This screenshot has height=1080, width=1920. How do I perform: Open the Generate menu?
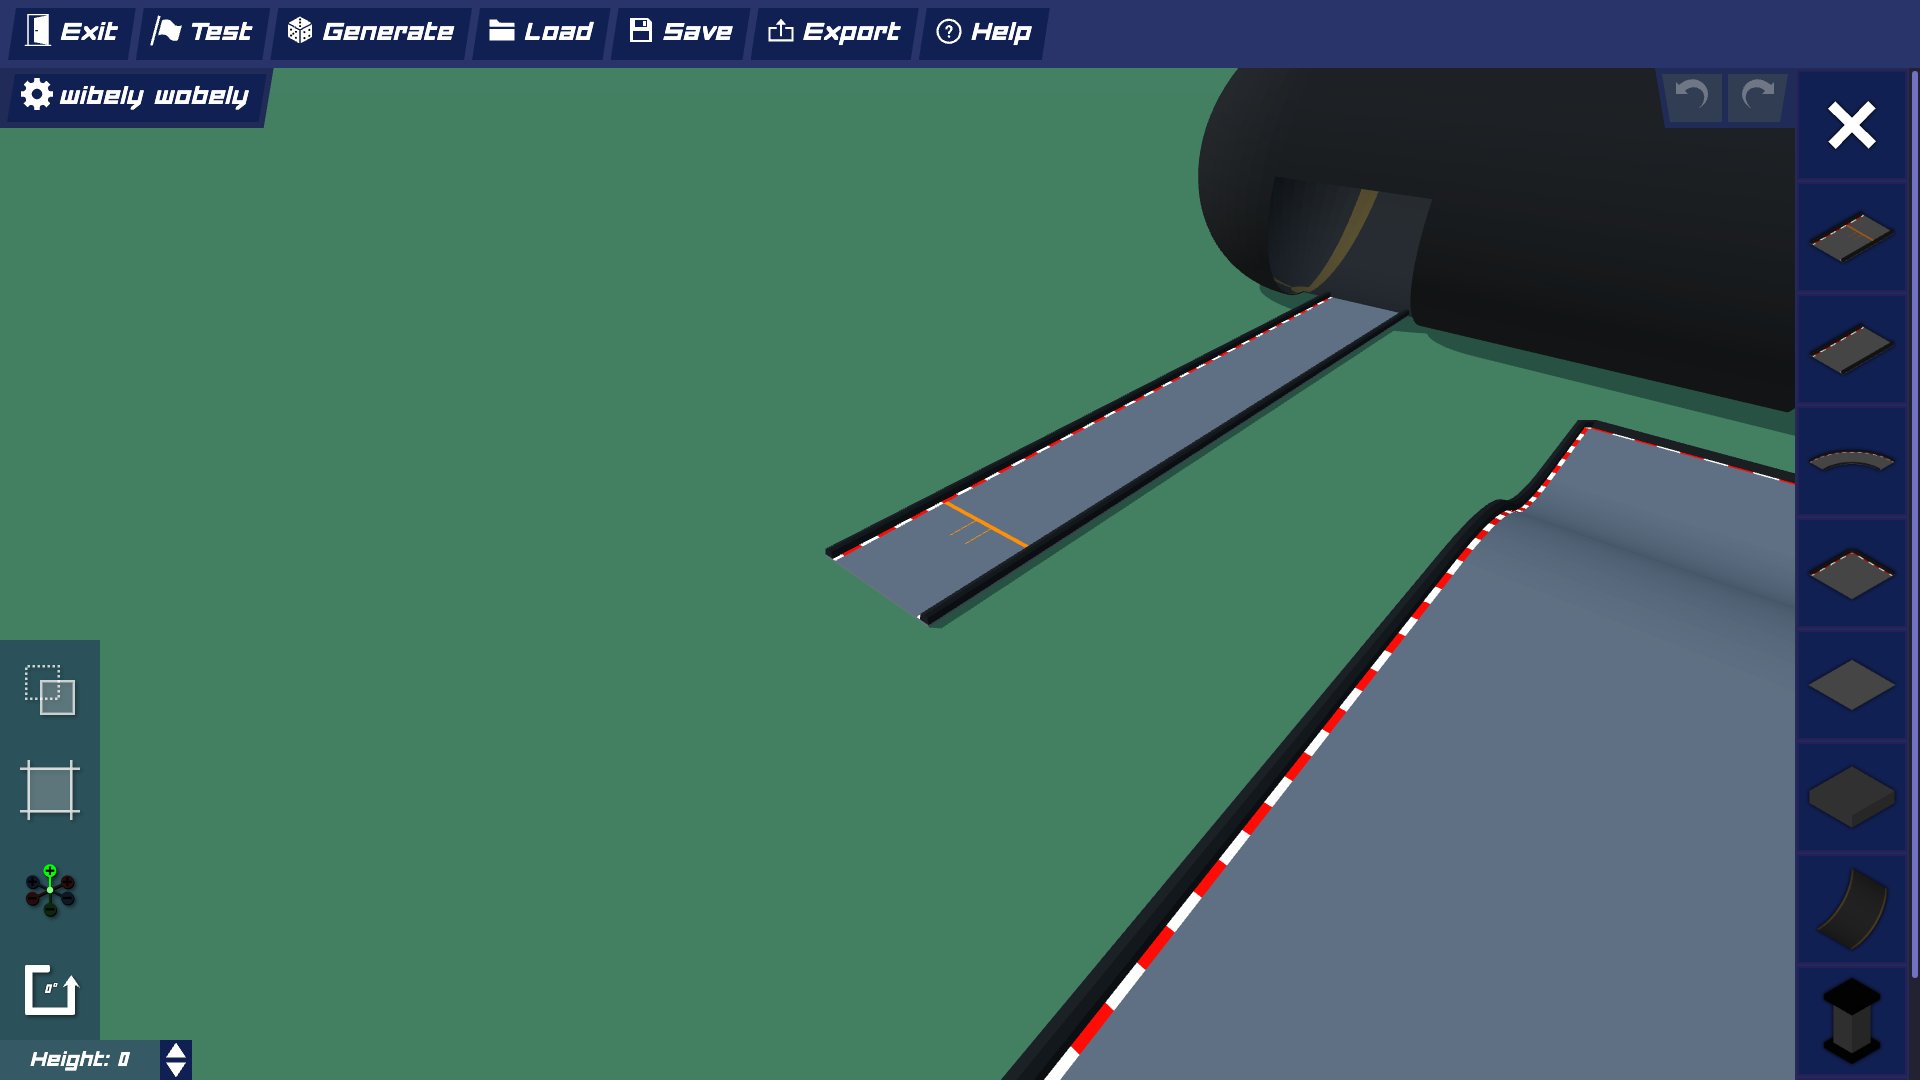370,31
